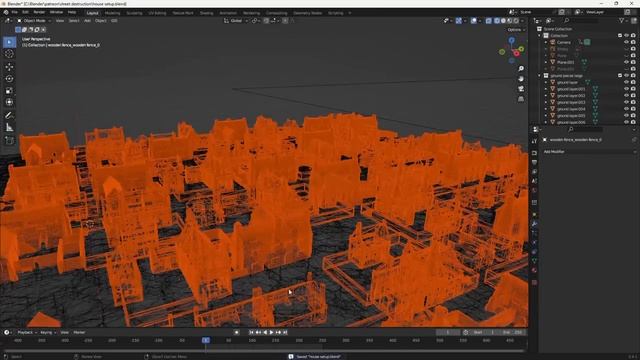The width and height of the screenshot is (640, 360).
Task: Open Global transform orientation dropdown
Action: pyautogui.click(x=236, y=20)
